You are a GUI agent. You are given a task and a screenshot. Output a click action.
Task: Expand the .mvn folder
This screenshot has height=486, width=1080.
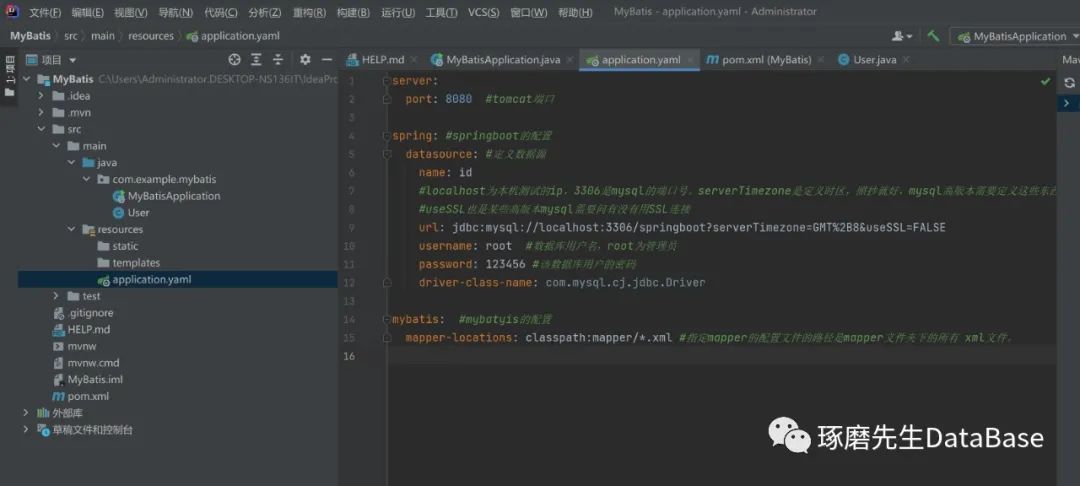point(41,112)
